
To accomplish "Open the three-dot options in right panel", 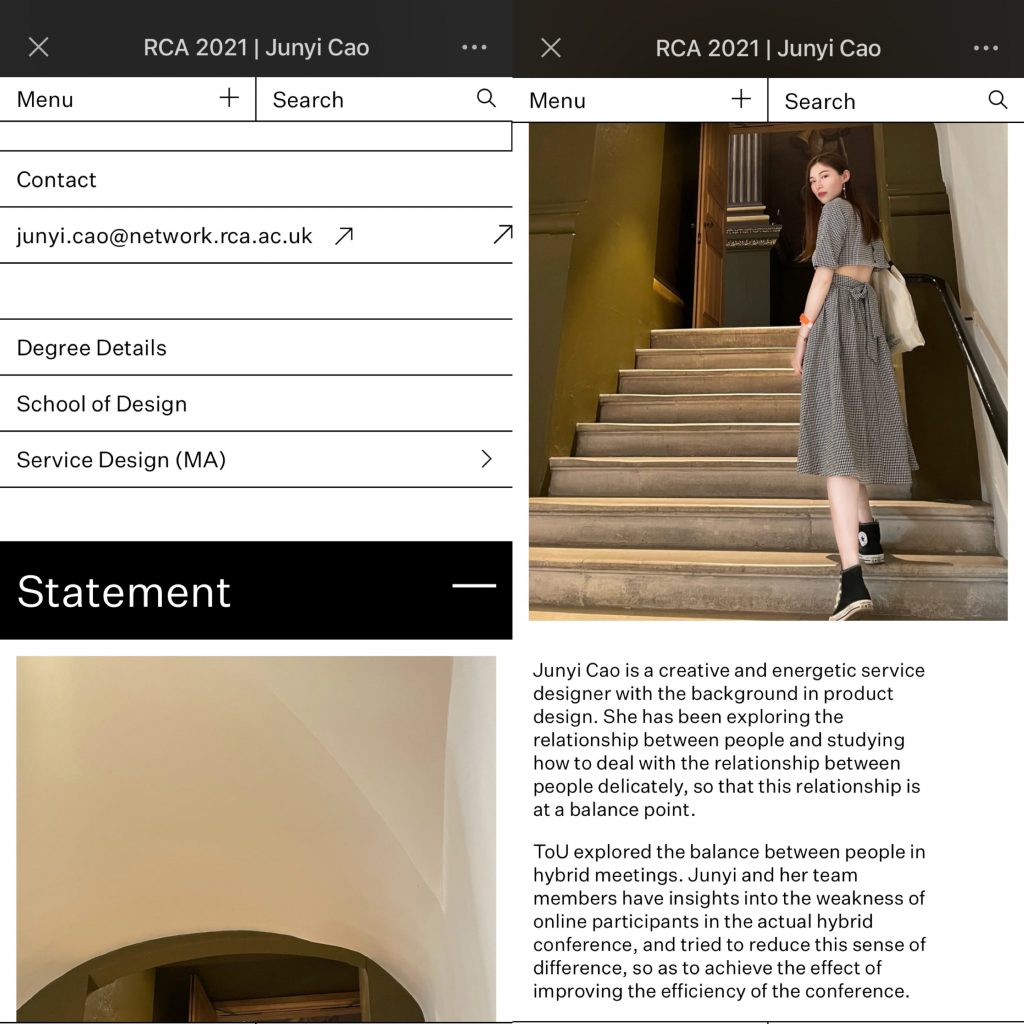I will pos(985,48).
